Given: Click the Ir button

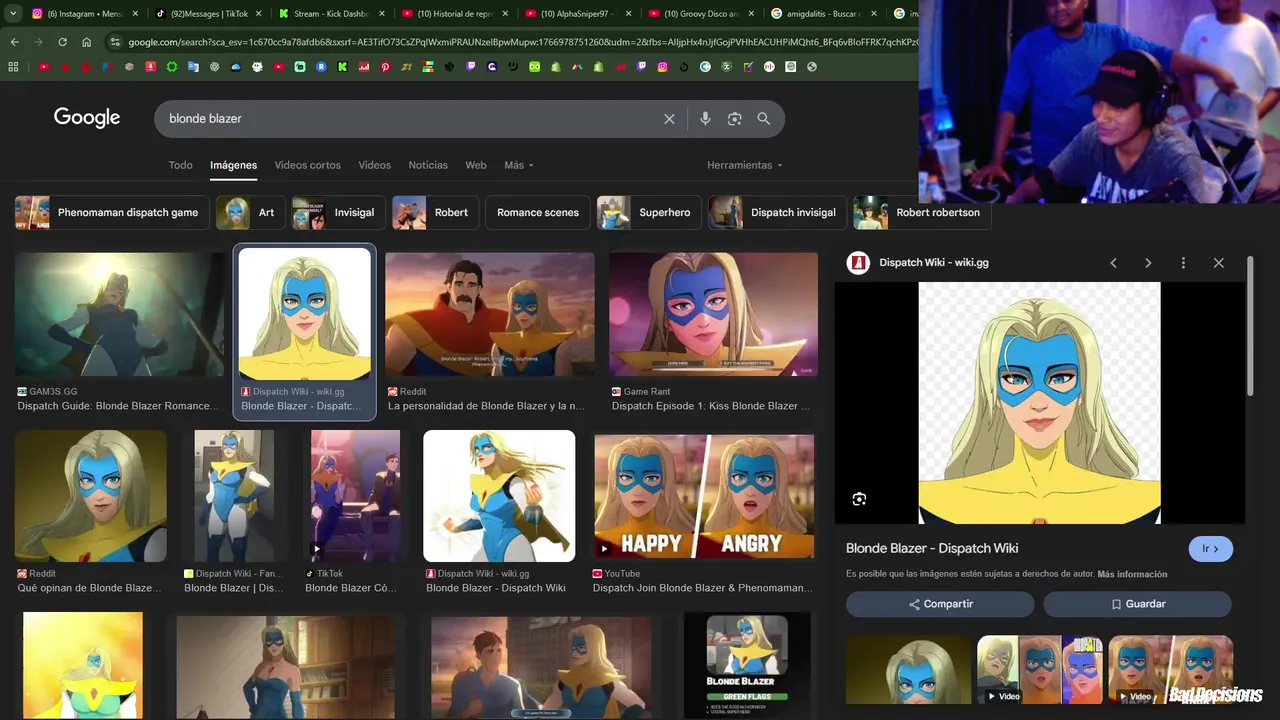Looking at the screenshot, I should [x=1210, y=549].
